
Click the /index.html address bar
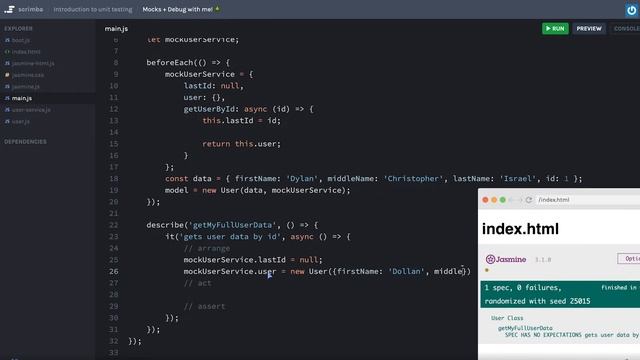(588, 200)
